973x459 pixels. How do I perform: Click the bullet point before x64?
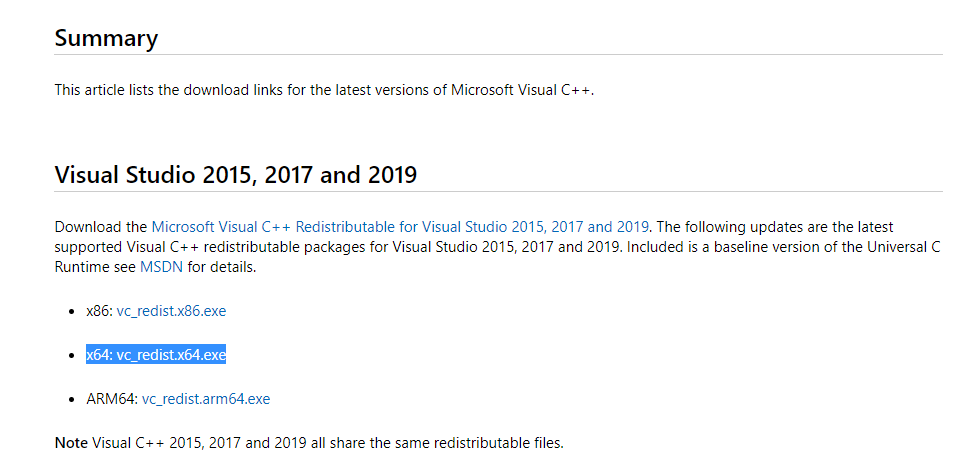71,356
